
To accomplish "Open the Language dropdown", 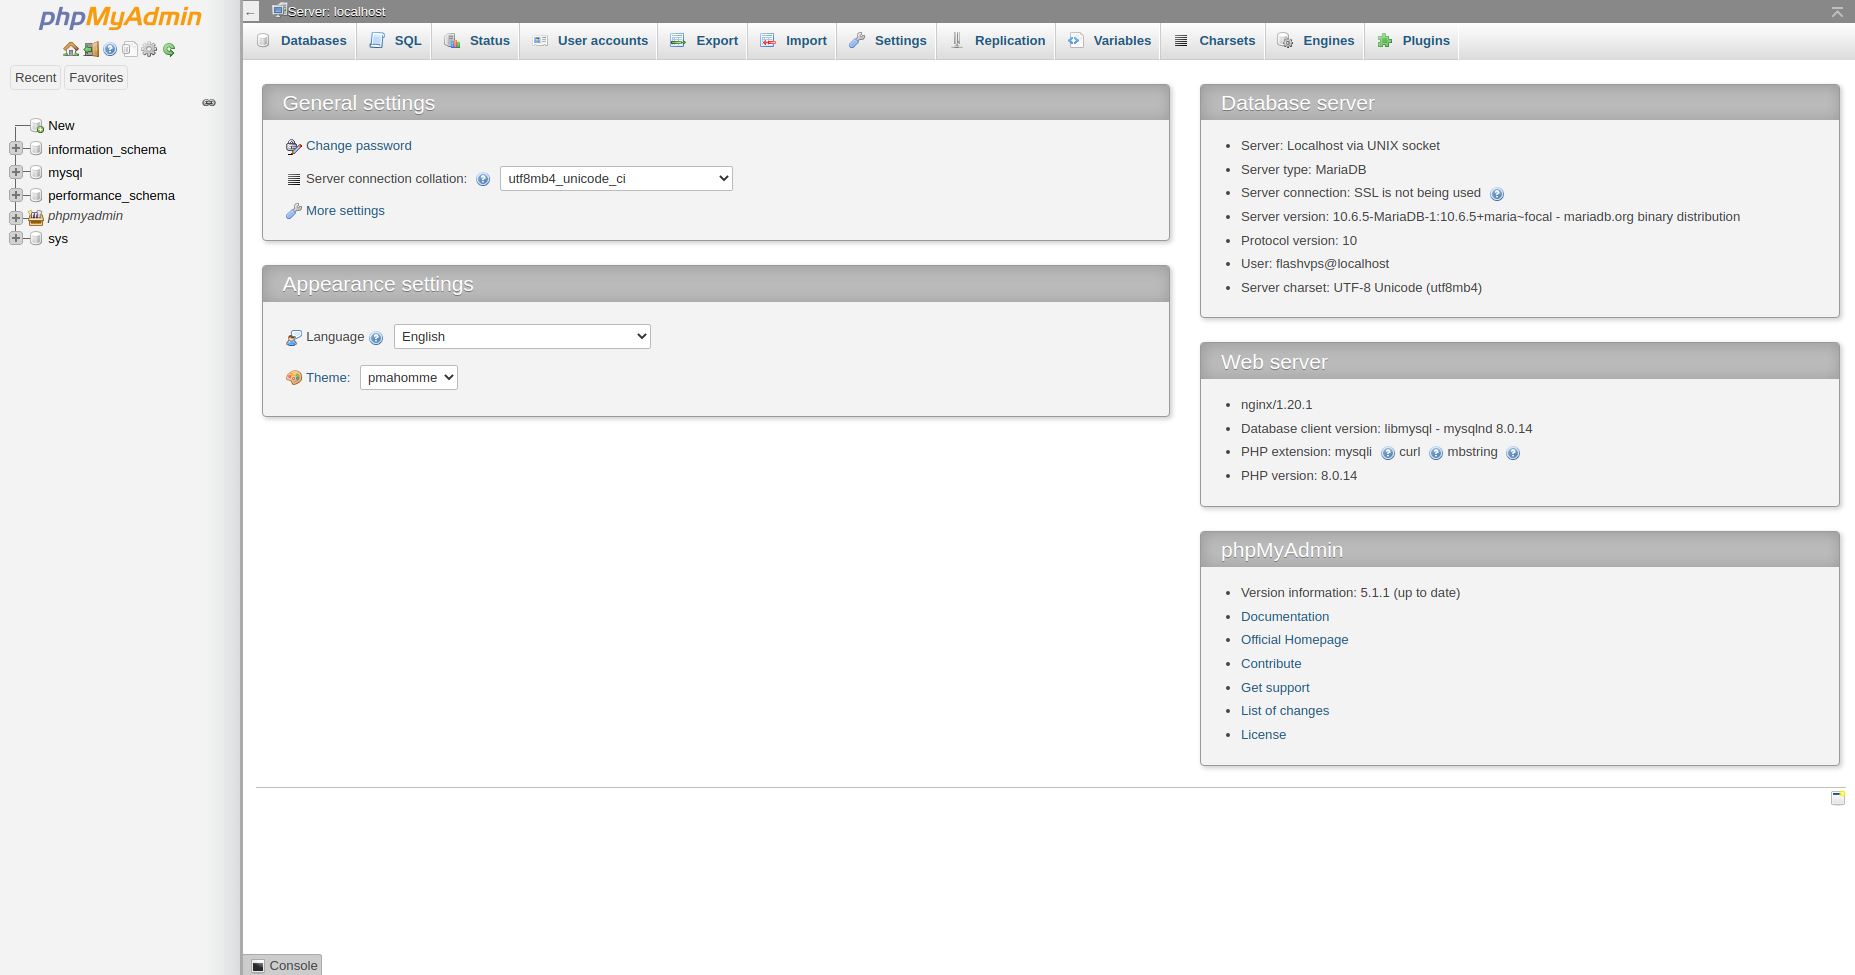I will (x=522, y=337).
